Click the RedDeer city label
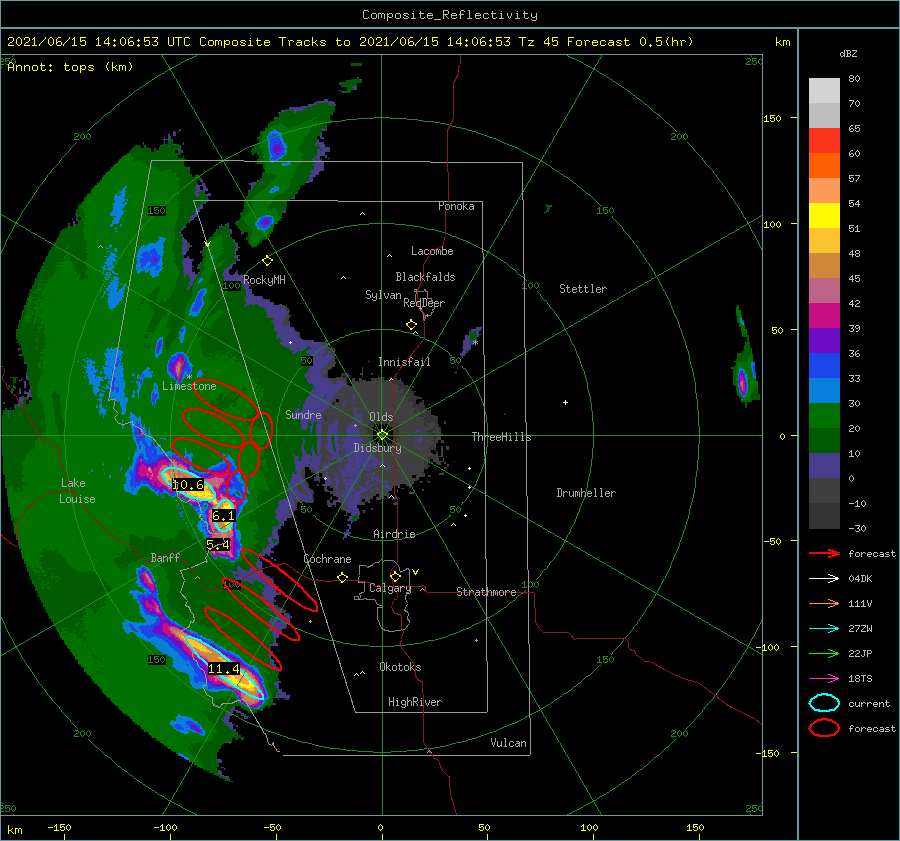 424,303
